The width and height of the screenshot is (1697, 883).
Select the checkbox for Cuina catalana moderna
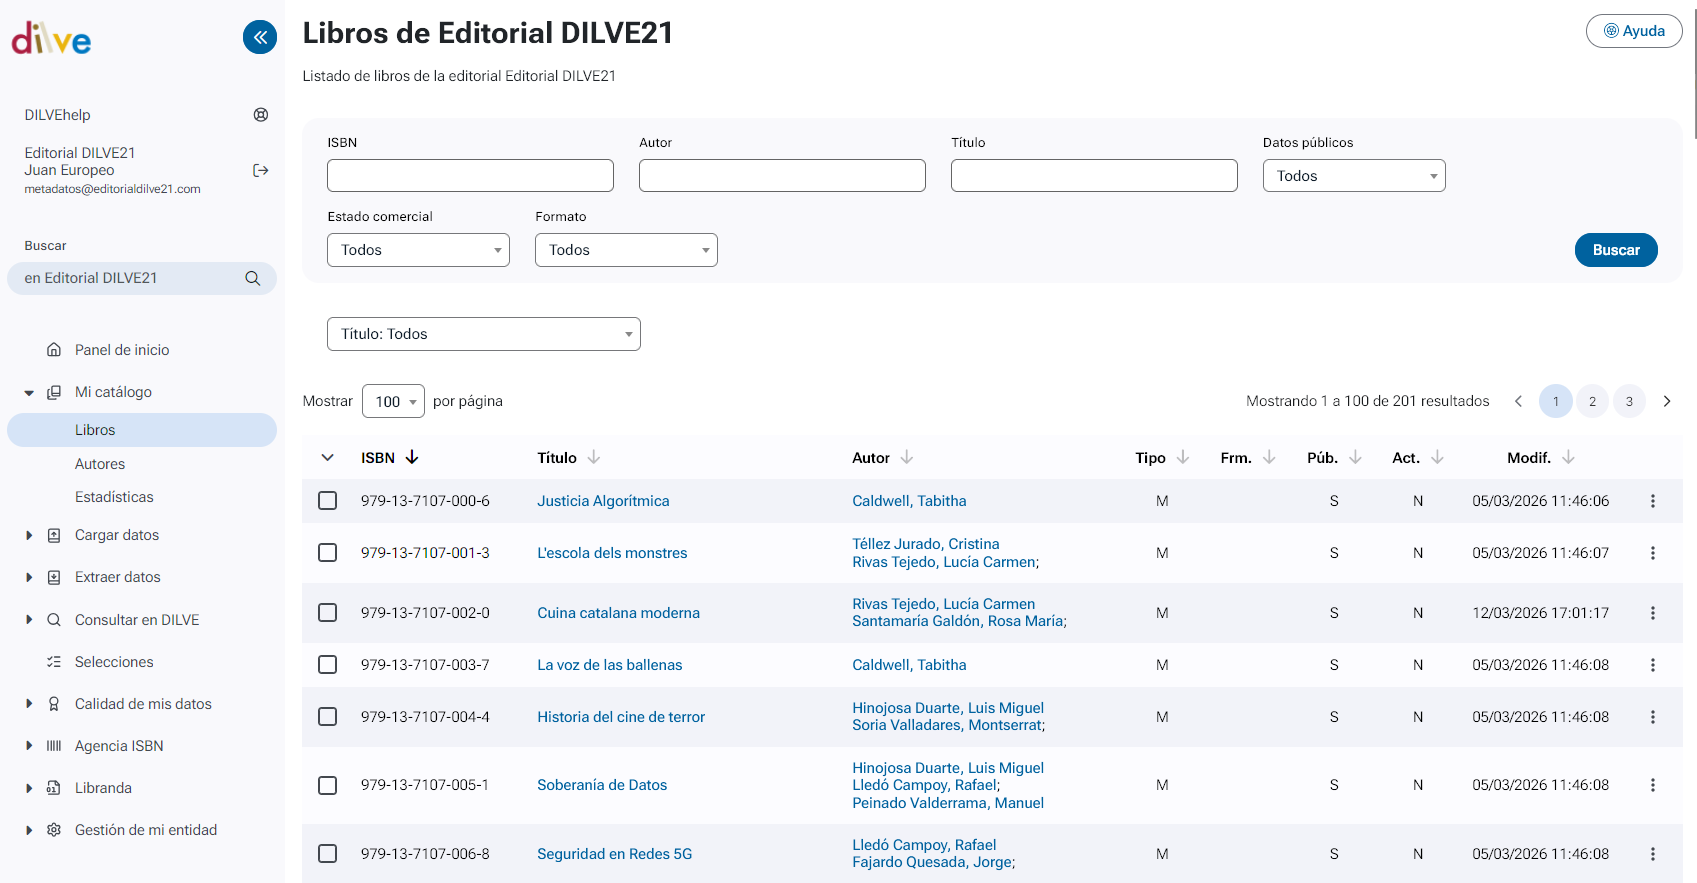(327, 613)
